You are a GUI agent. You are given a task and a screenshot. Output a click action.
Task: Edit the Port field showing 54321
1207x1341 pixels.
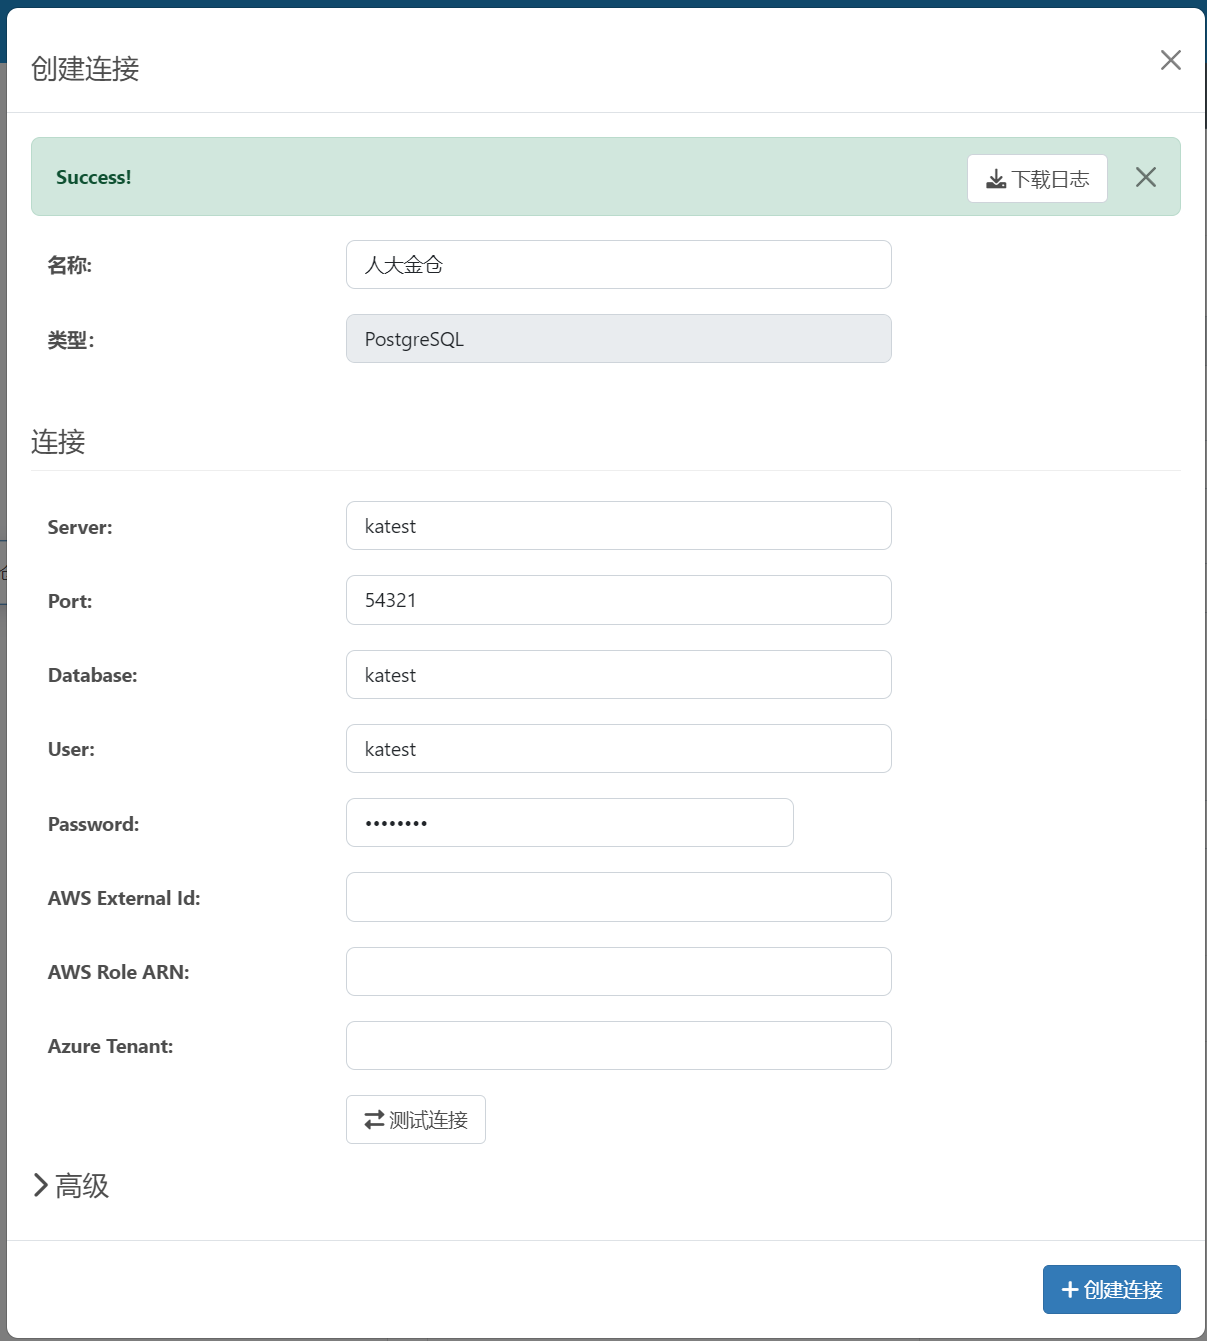point(619,600)
